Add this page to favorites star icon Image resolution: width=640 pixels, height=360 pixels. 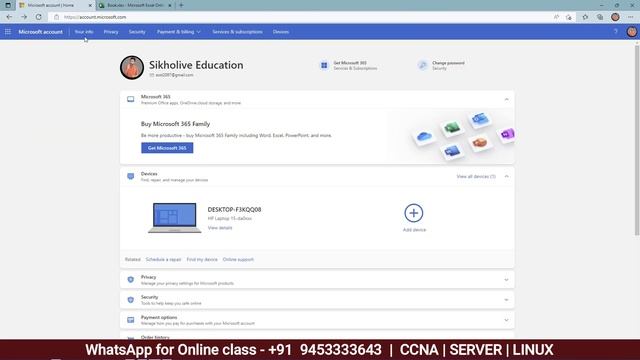point(569,17)
